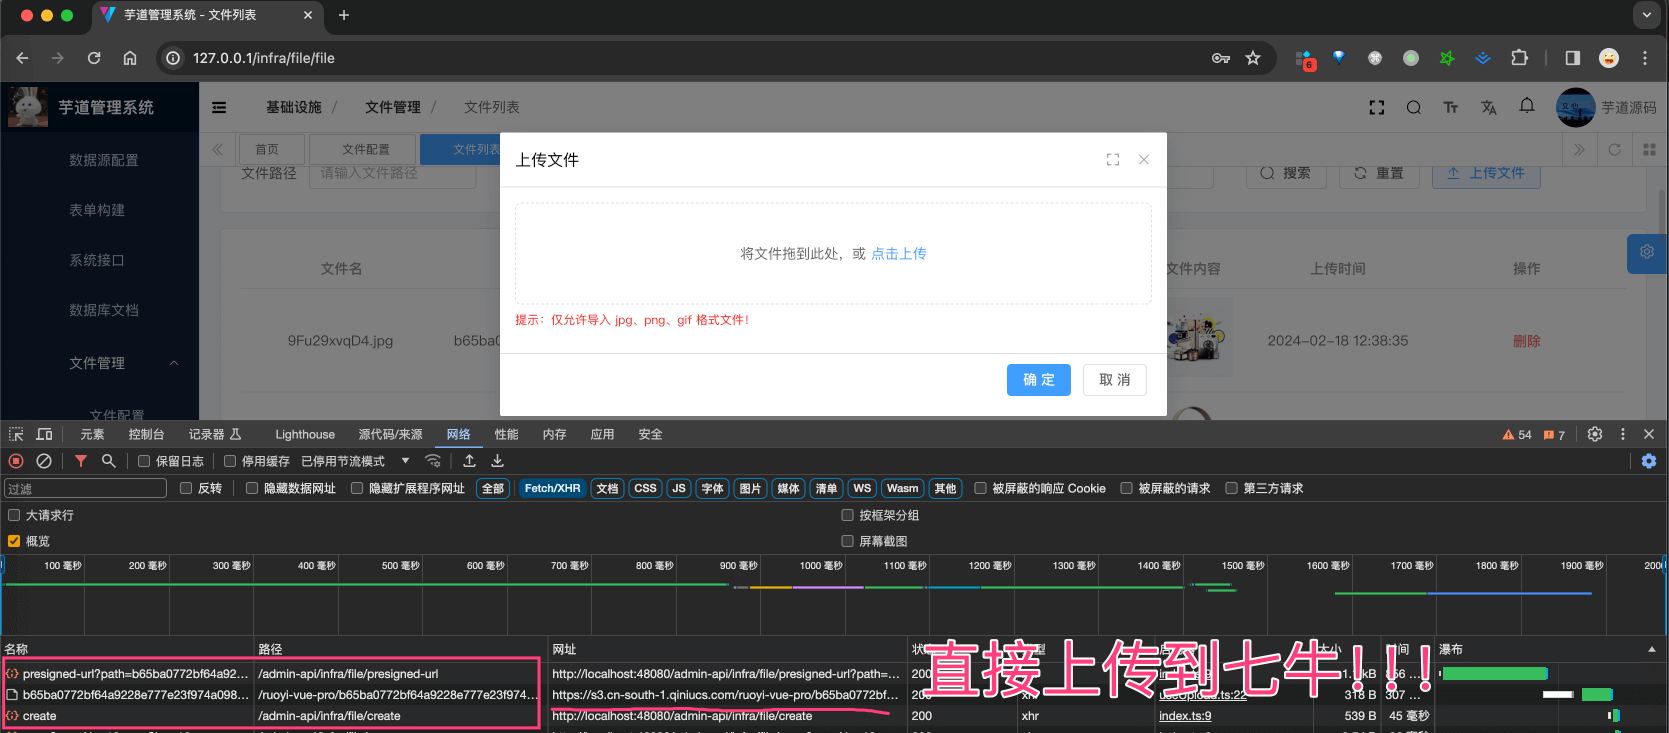Open the DevTools settings gear icon

pos(1595,434)
